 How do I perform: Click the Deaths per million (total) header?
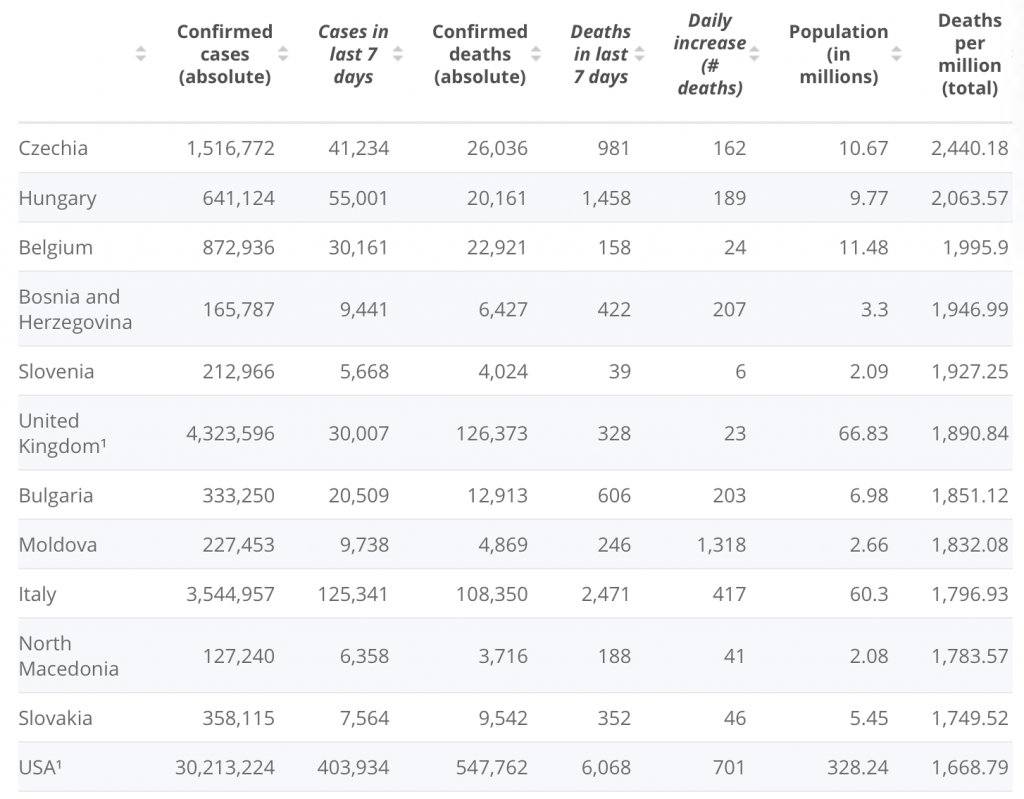[x=969, y=54]
